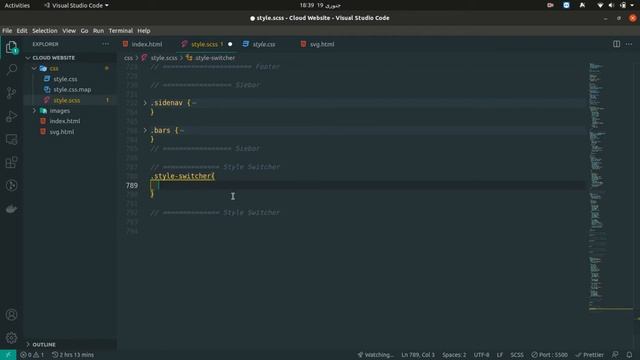Open the Explorer view in activity bar
Screen dimensions: 640x360
pyautogui.click(x=11, y=47)
